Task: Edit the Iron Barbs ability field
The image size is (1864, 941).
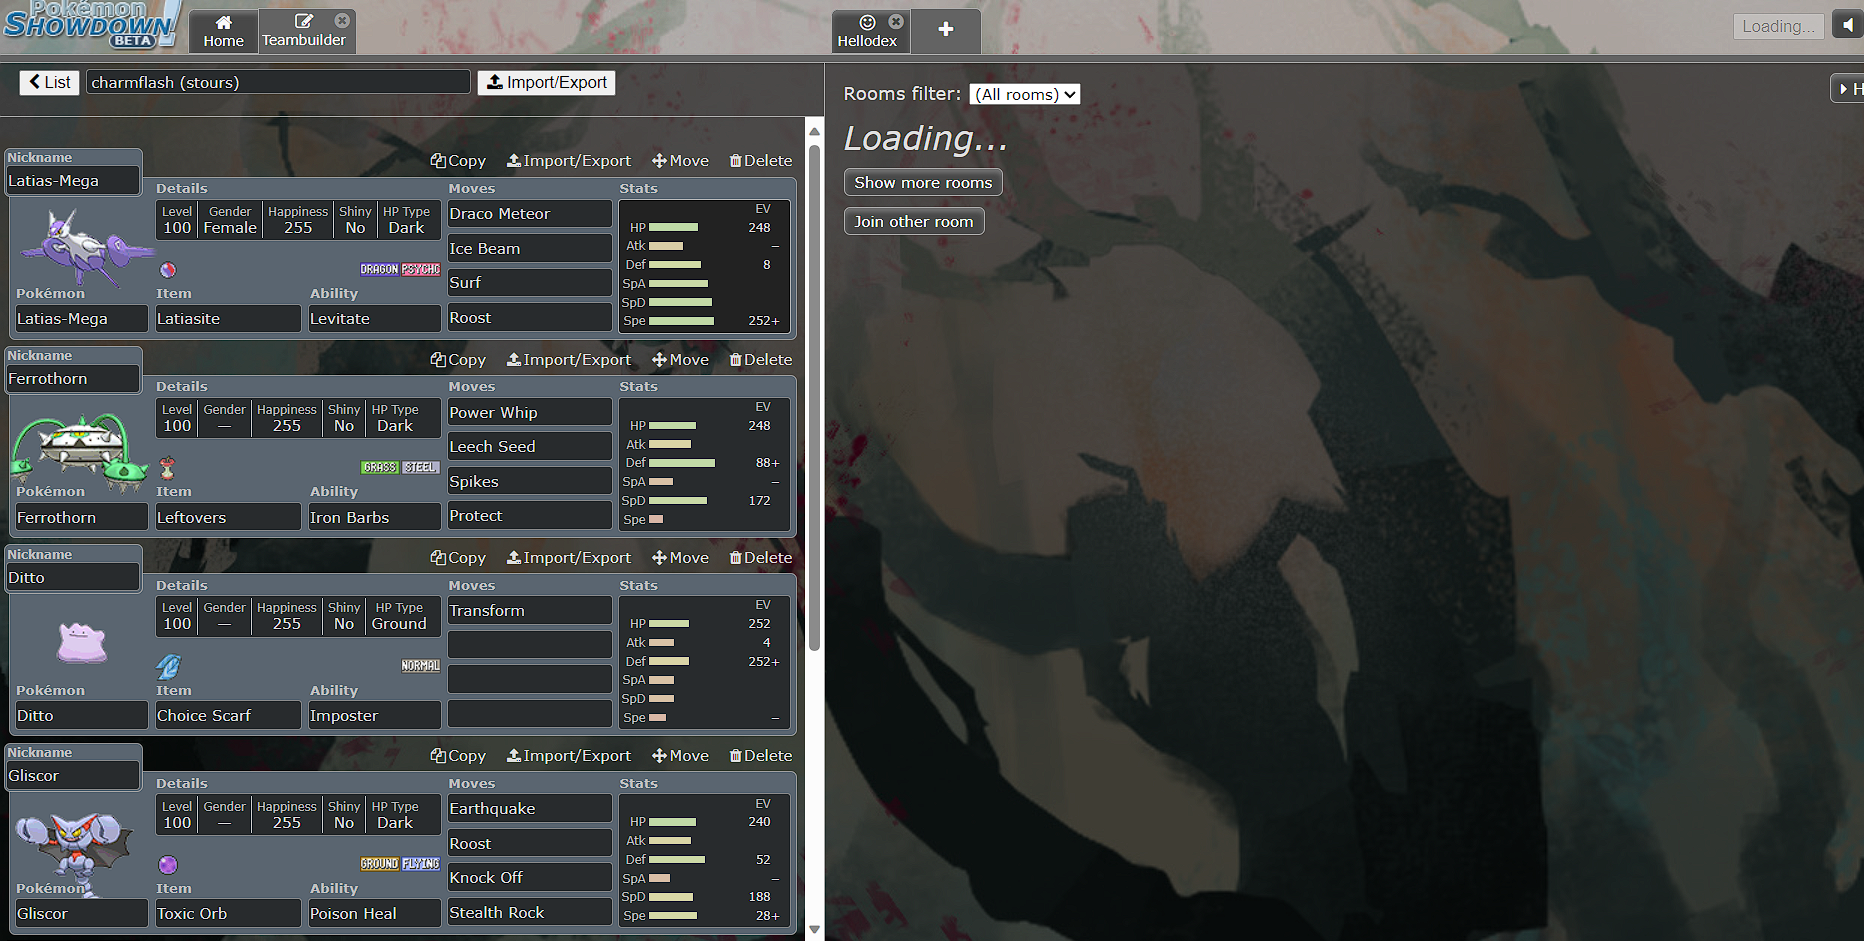Action: (374, 517)
